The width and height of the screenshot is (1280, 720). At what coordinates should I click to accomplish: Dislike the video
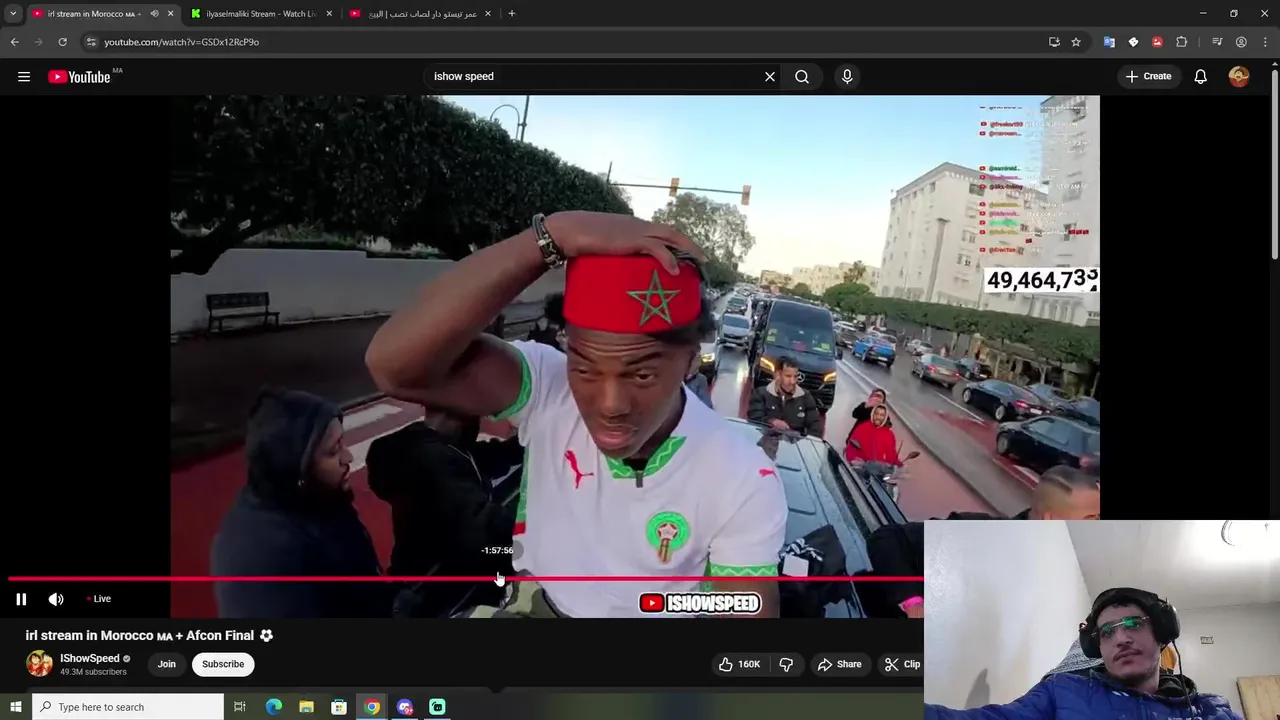[786, 664]
